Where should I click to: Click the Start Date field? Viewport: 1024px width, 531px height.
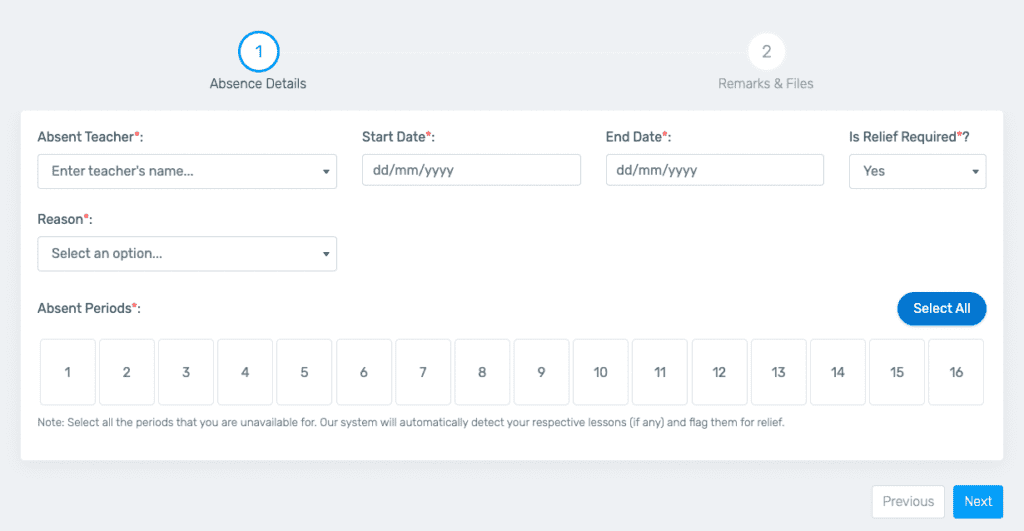point(471,170)
